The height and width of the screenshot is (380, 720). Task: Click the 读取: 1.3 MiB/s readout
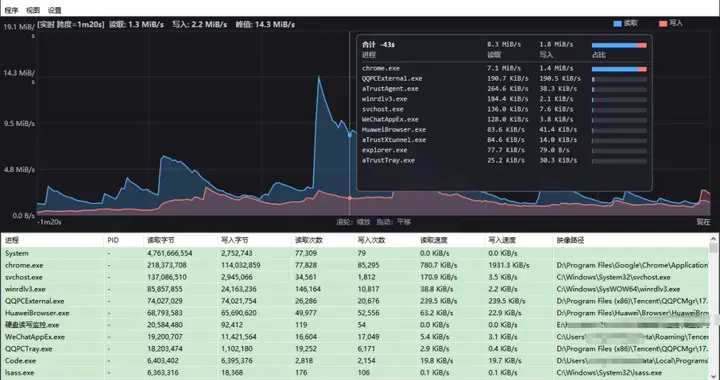[x=136, y=24]
